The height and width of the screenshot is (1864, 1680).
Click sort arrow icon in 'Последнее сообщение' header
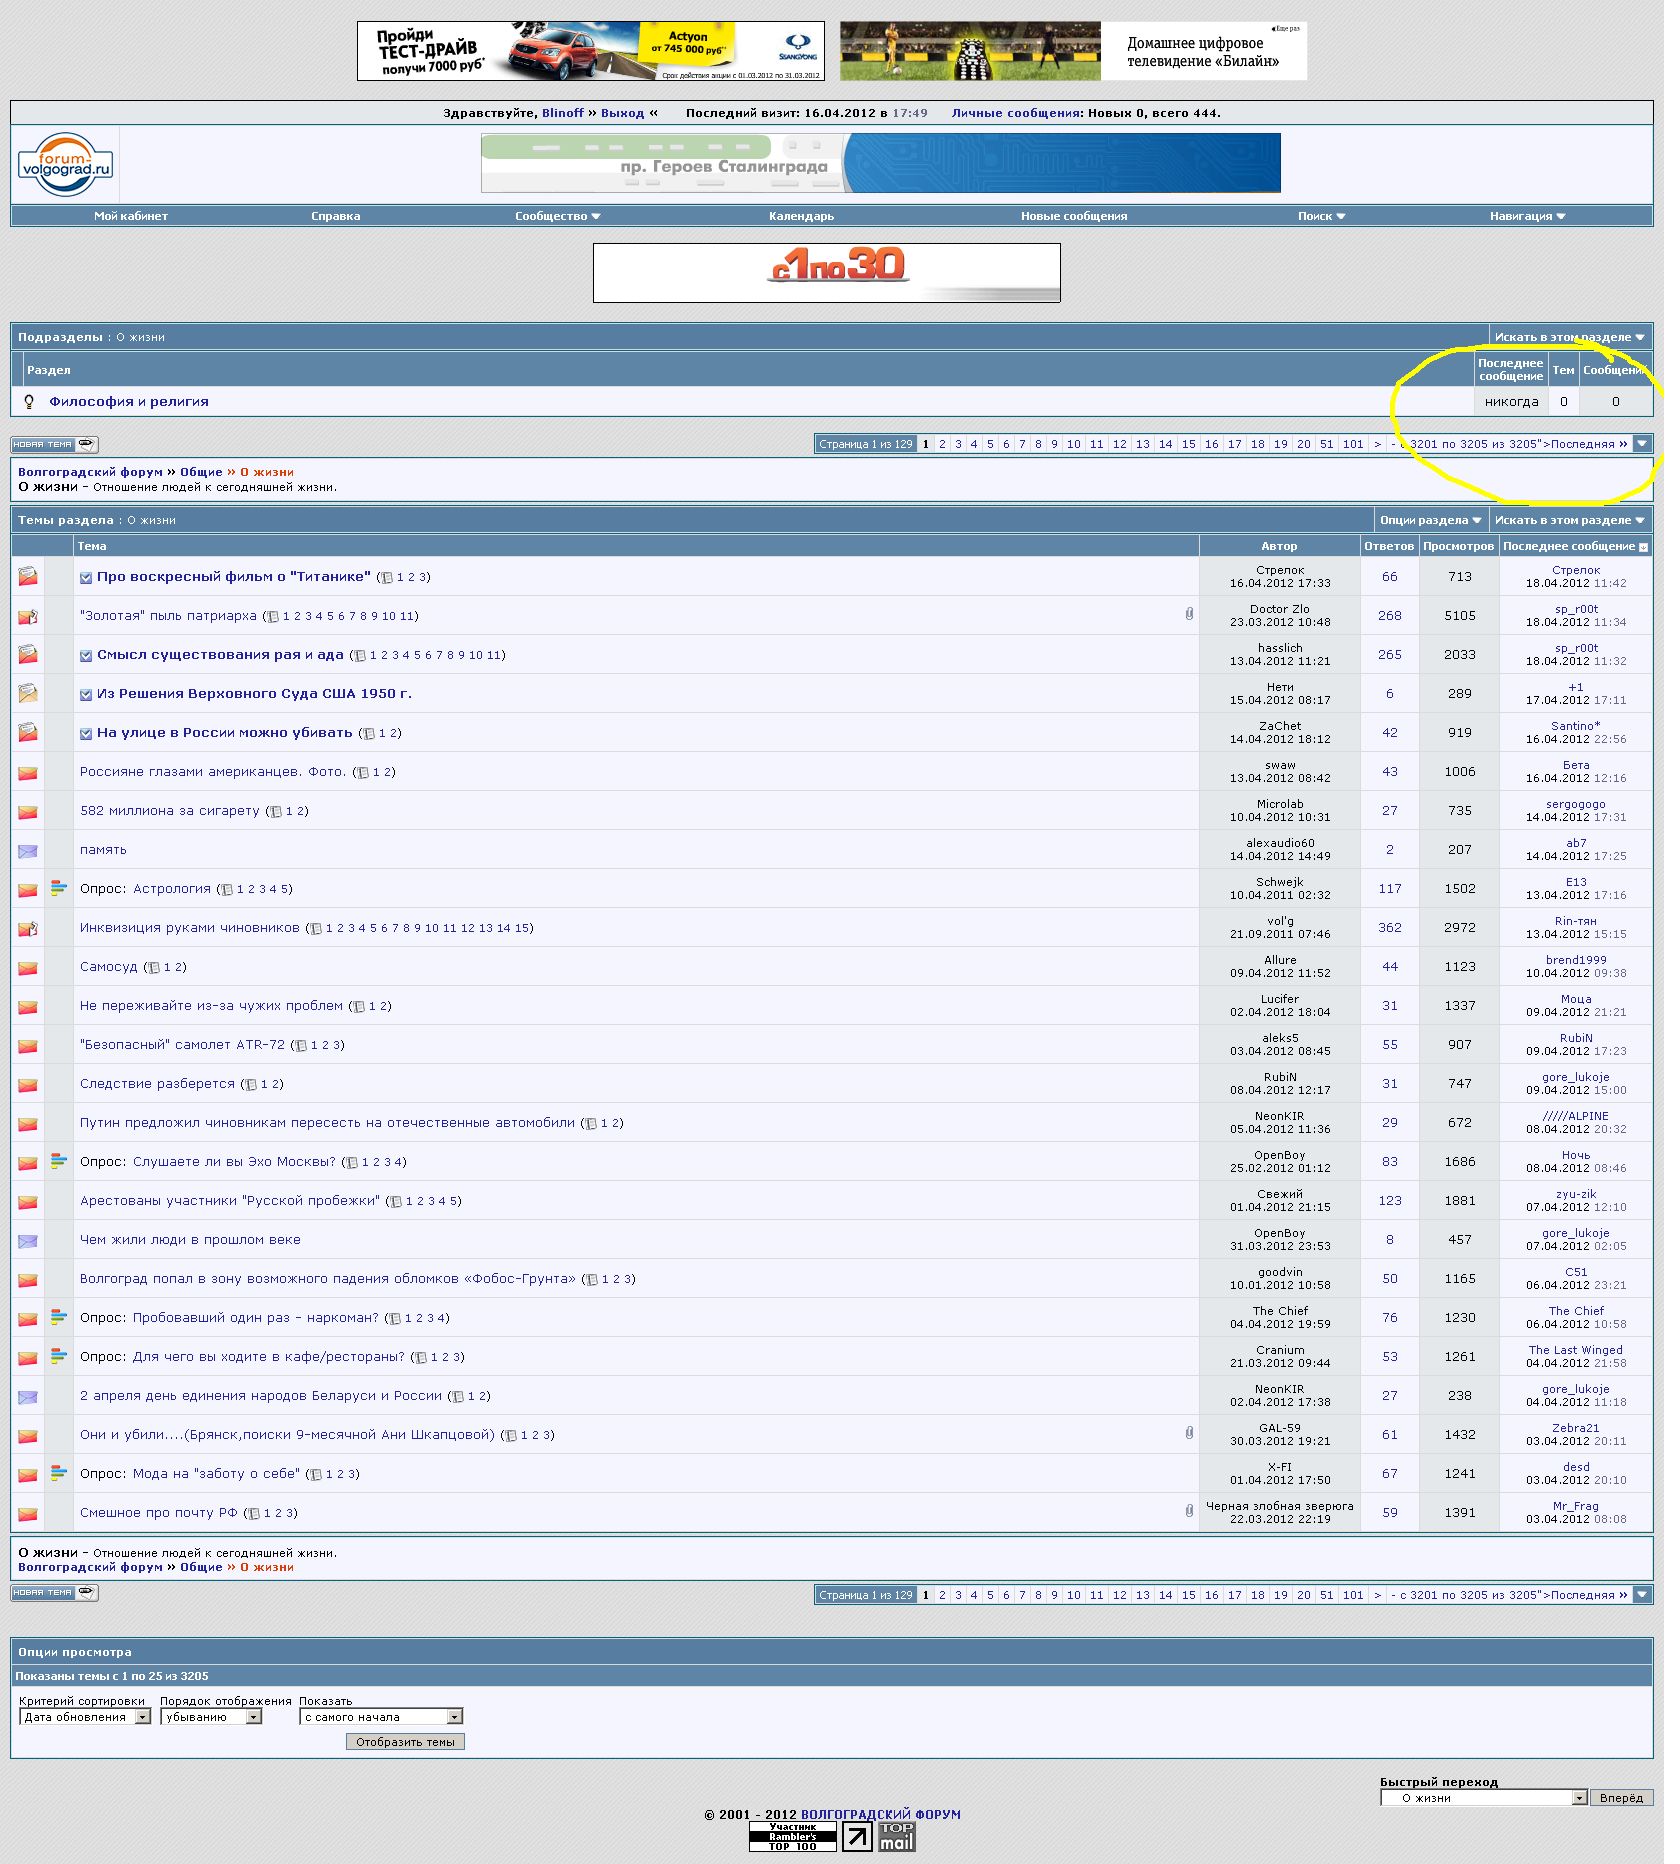1643,547
